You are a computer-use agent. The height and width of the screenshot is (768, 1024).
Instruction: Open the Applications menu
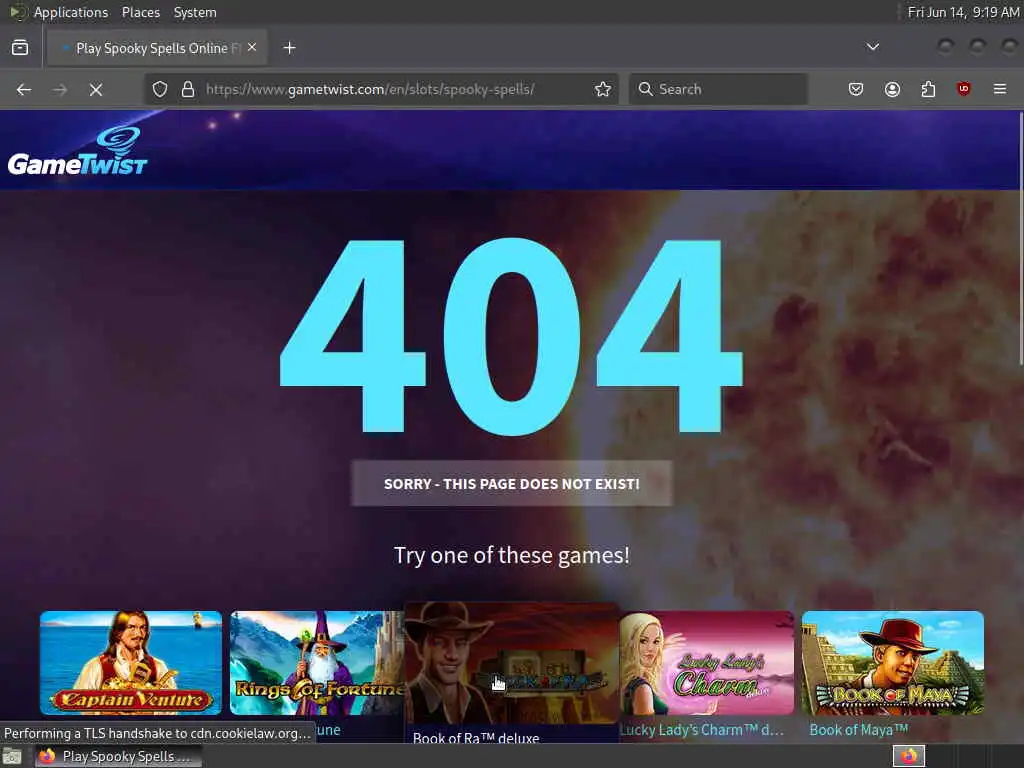[71, 12]
